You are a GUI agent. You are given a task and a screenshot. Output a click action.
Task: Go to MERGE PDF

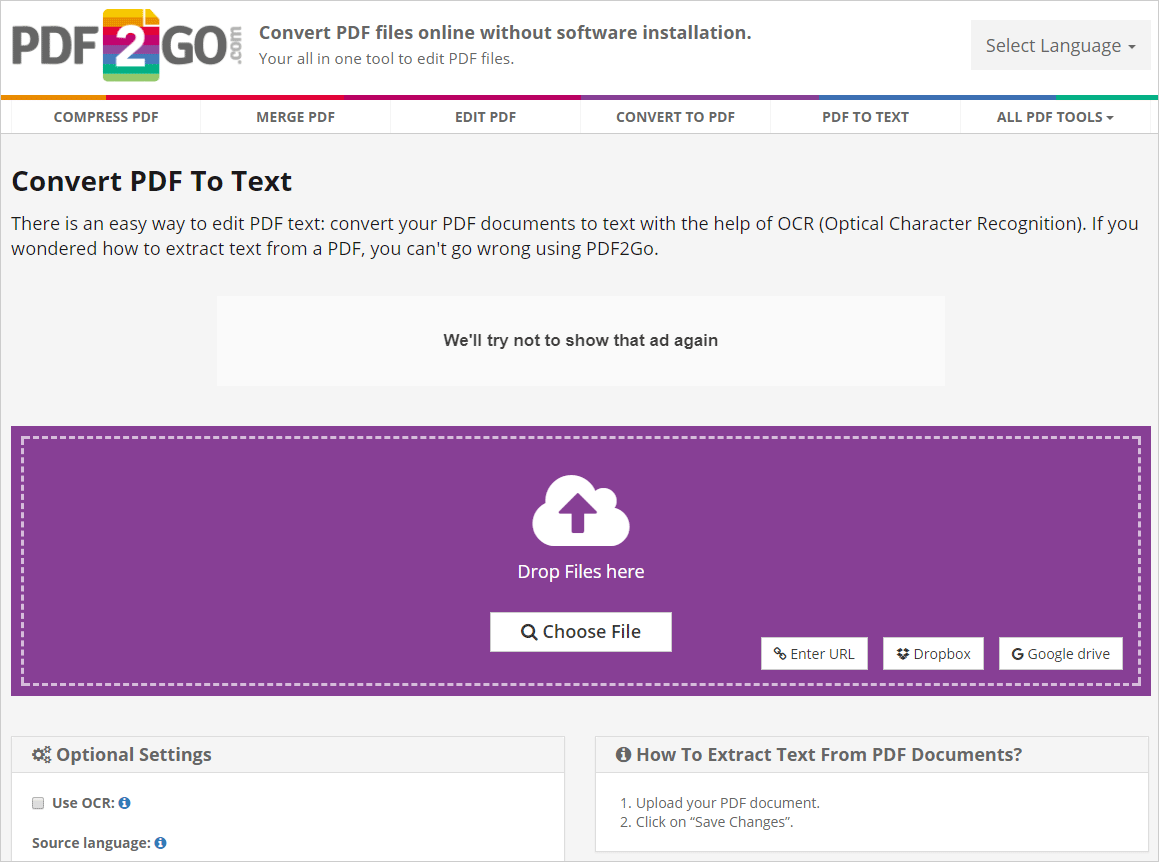296,117
